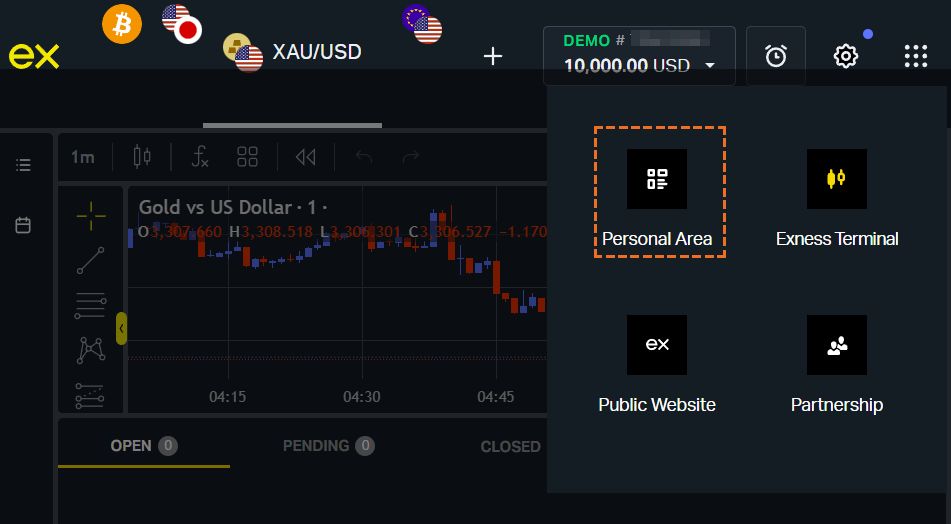Select the crosshair cursor tool
Image resolution: width=951 pixels, height=524 pixels.
pos(91,216)
